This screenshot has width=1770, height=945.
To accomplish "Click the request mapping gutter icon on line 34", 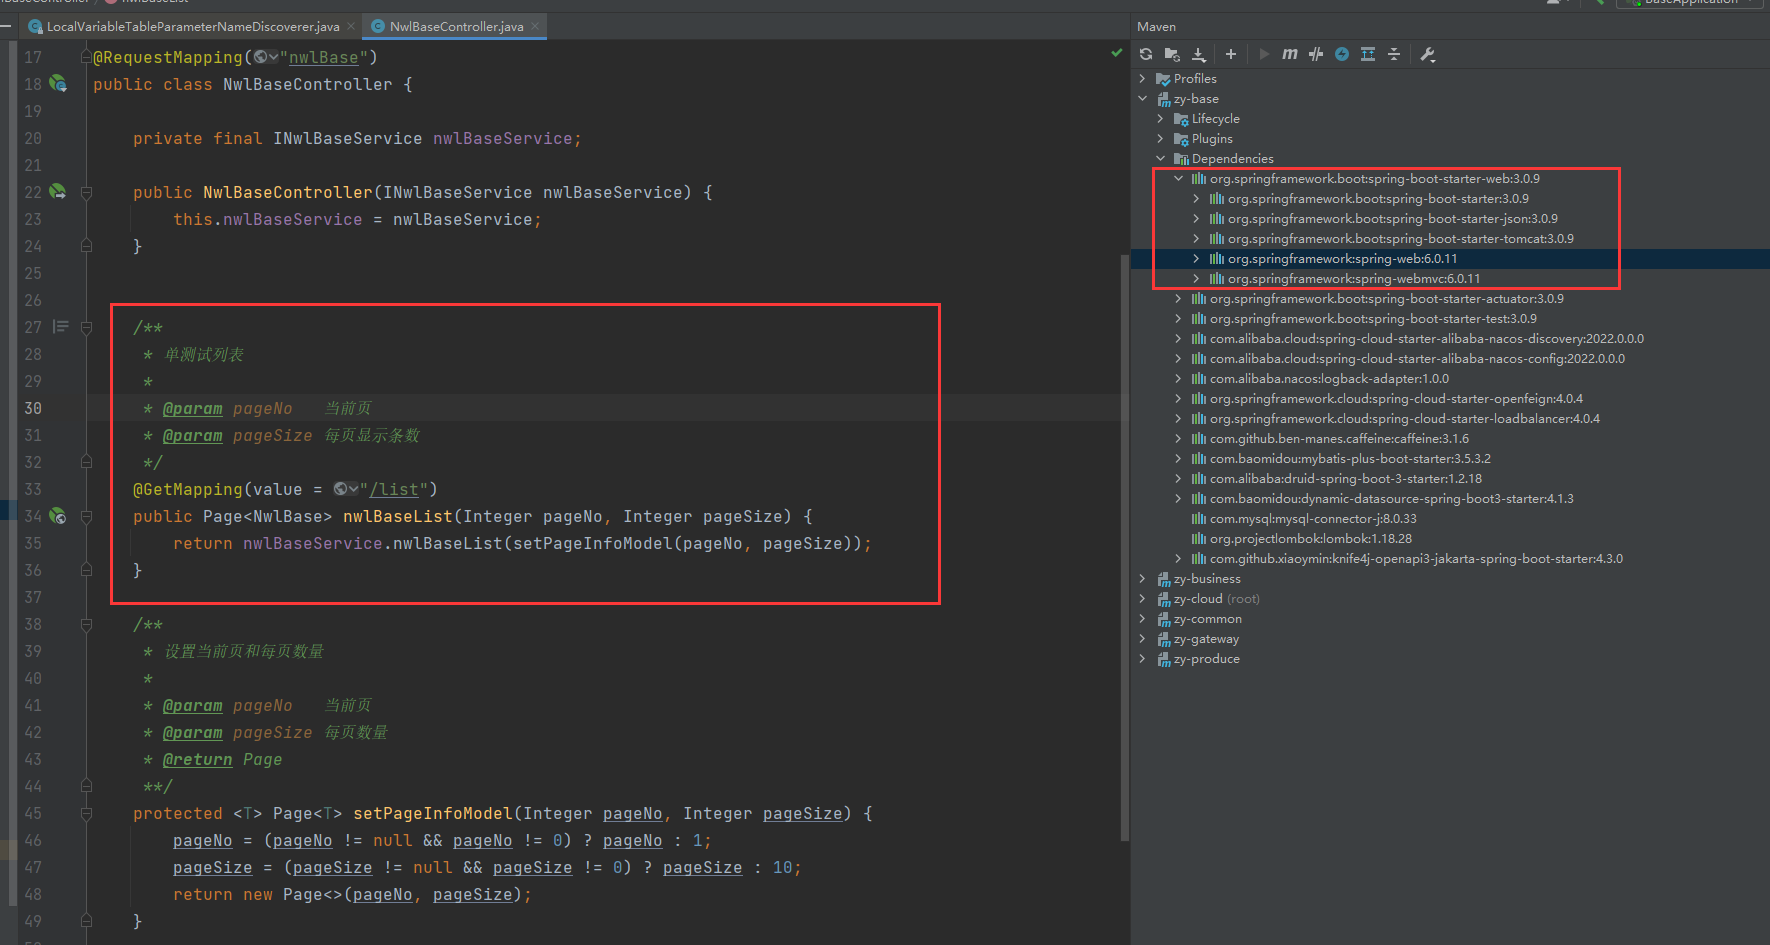I will point(58,516).
